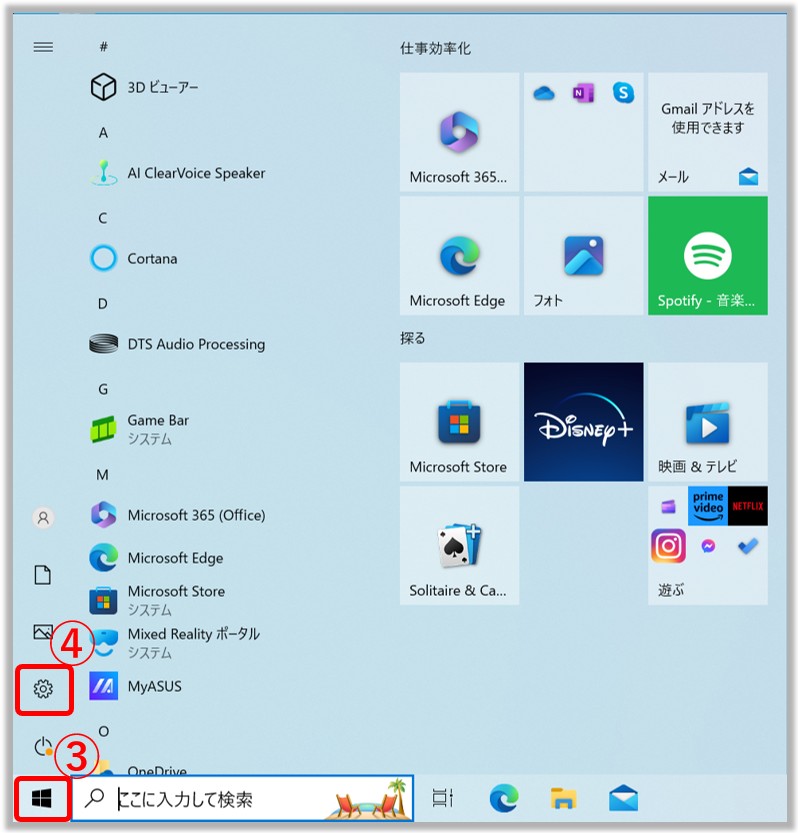Click the user account icon in sidebar
The width and height of the screenshot is (798, 833).
click(x=43, y=517)
